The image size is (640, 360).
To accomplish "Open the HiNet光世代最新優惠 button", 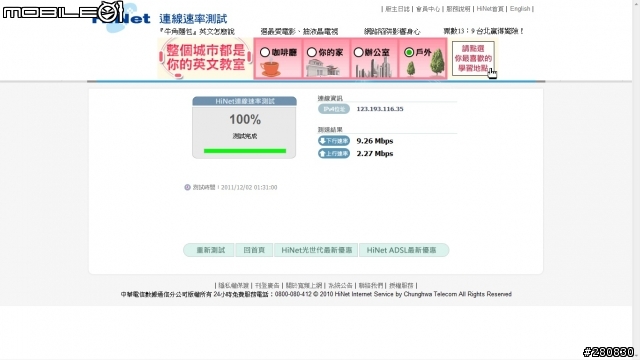I will click(316, 250).
